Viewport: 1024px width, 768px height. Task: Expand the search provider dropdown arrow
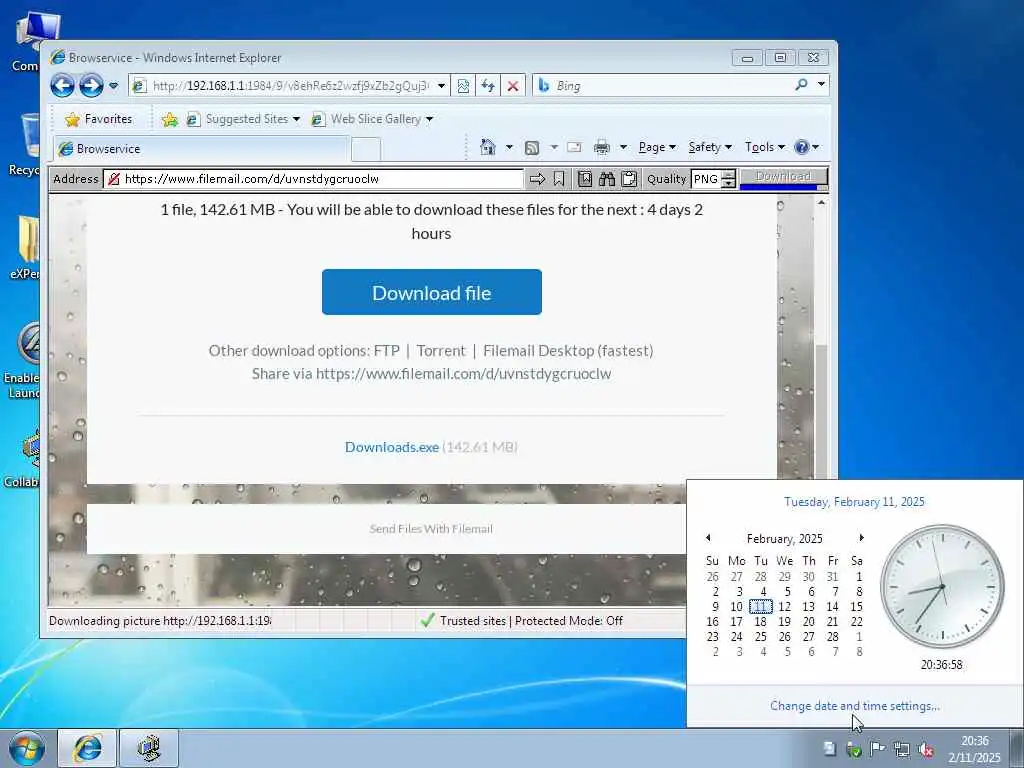tap(821, 84)
